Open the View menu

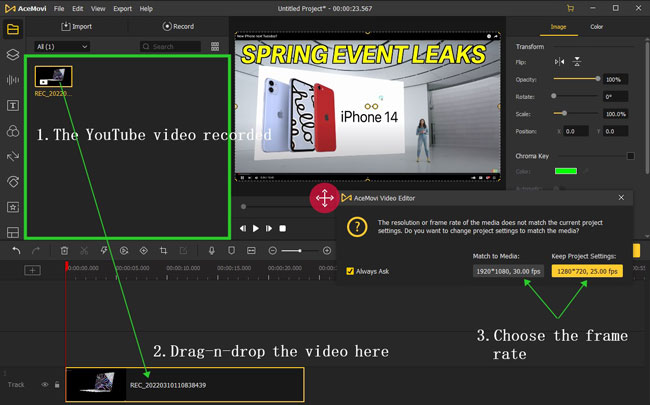pyautogui.click(x=98, y=8)
